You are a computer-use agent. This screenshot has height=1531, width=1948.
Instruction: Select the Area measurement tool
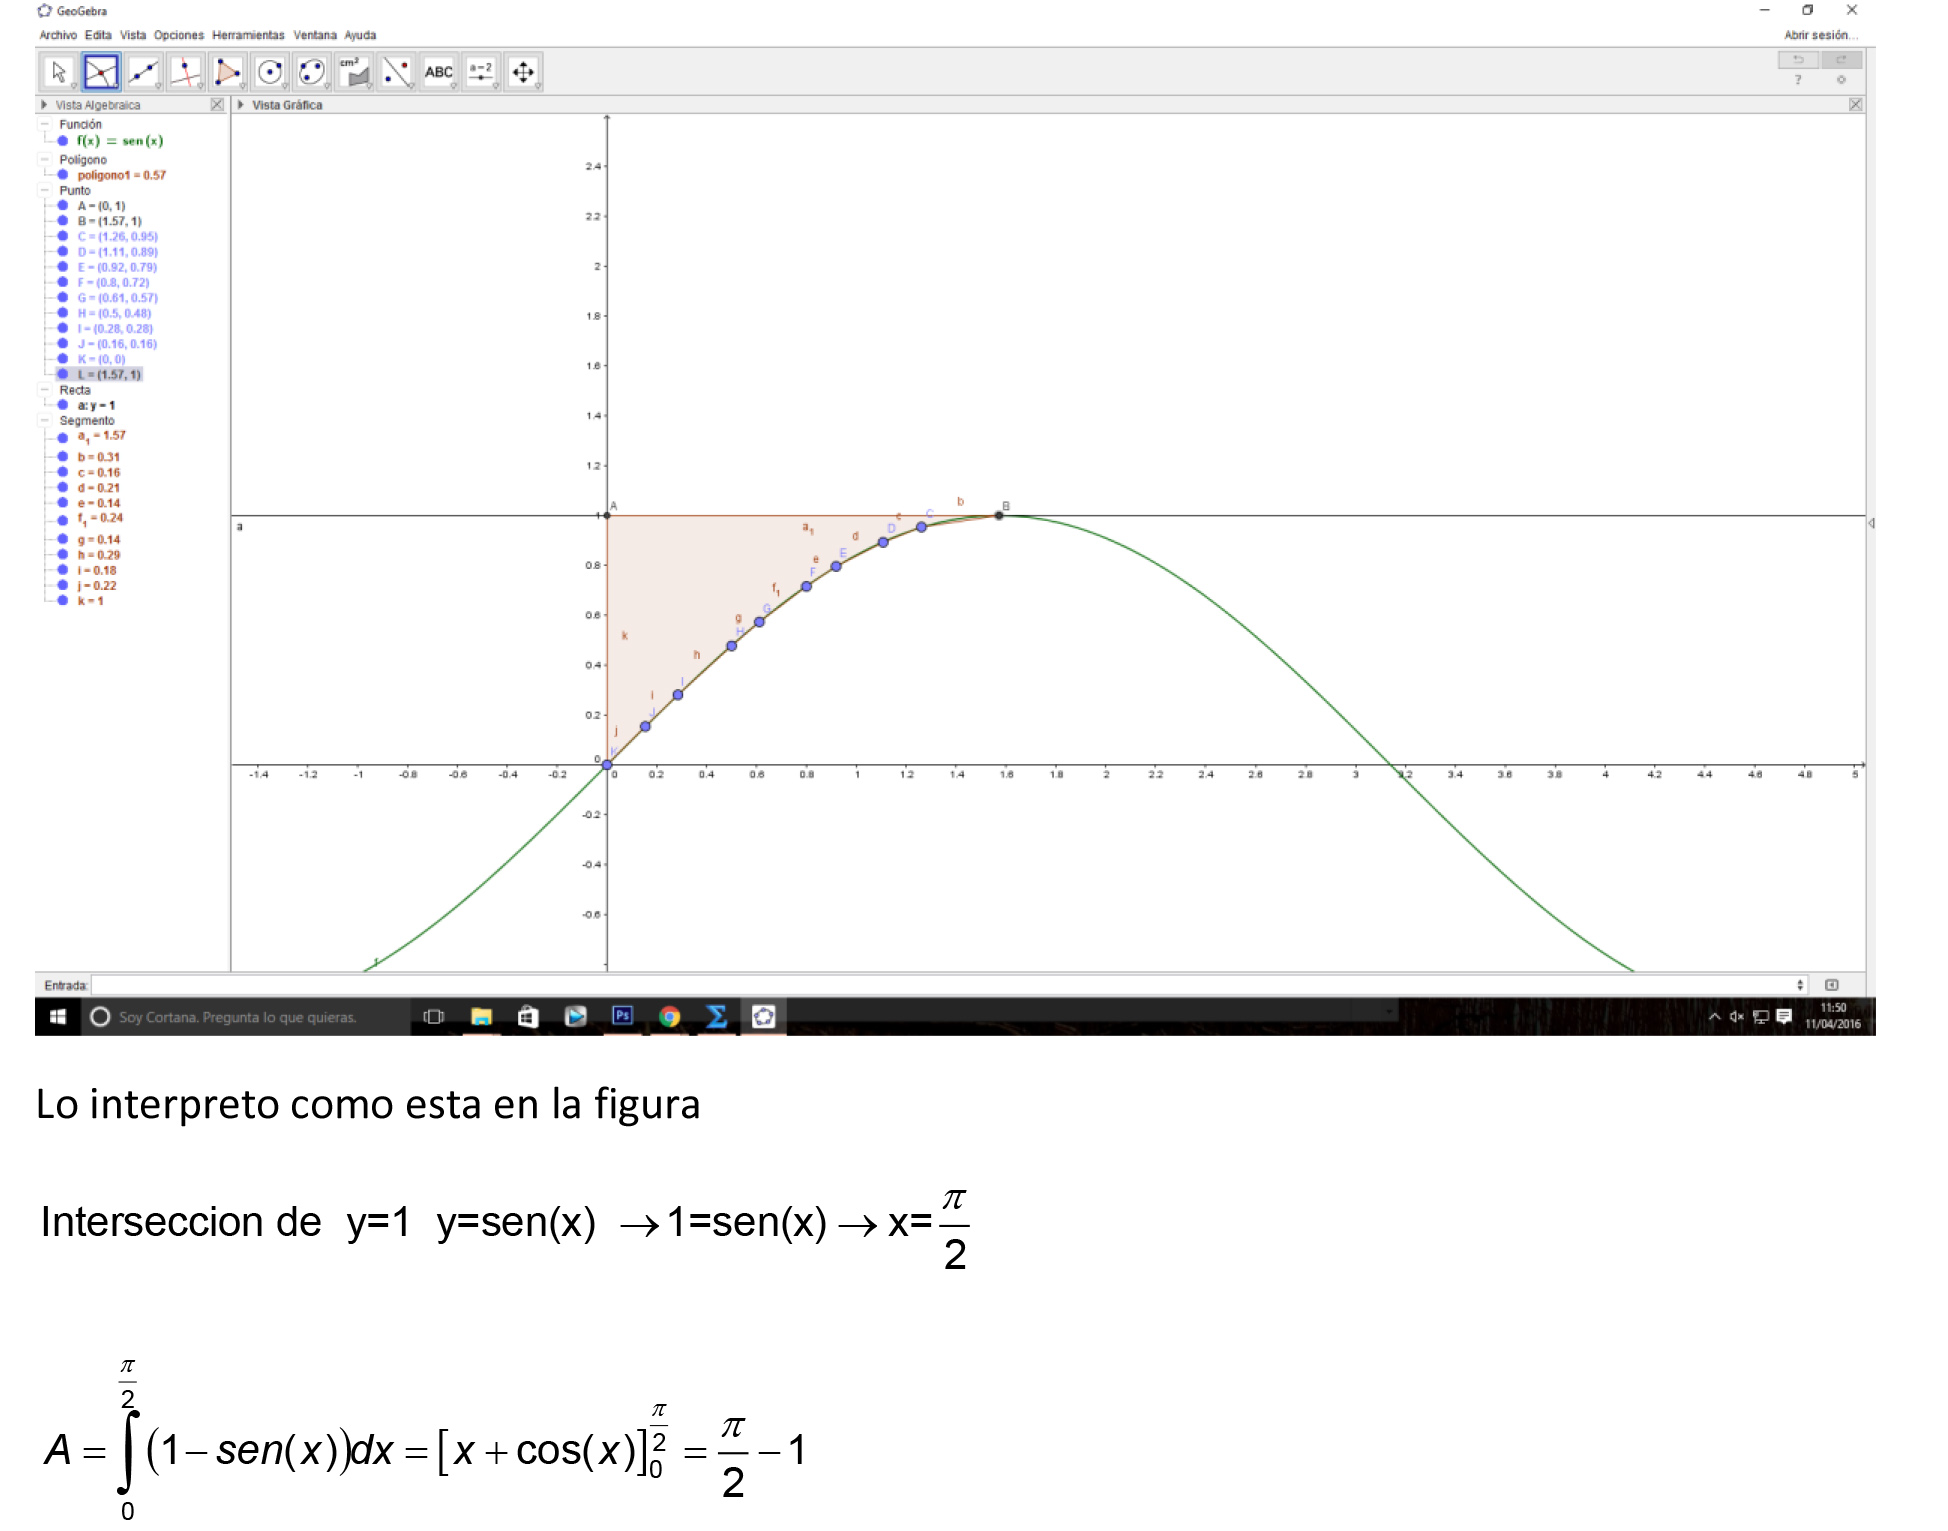click(x=354, y=72)
